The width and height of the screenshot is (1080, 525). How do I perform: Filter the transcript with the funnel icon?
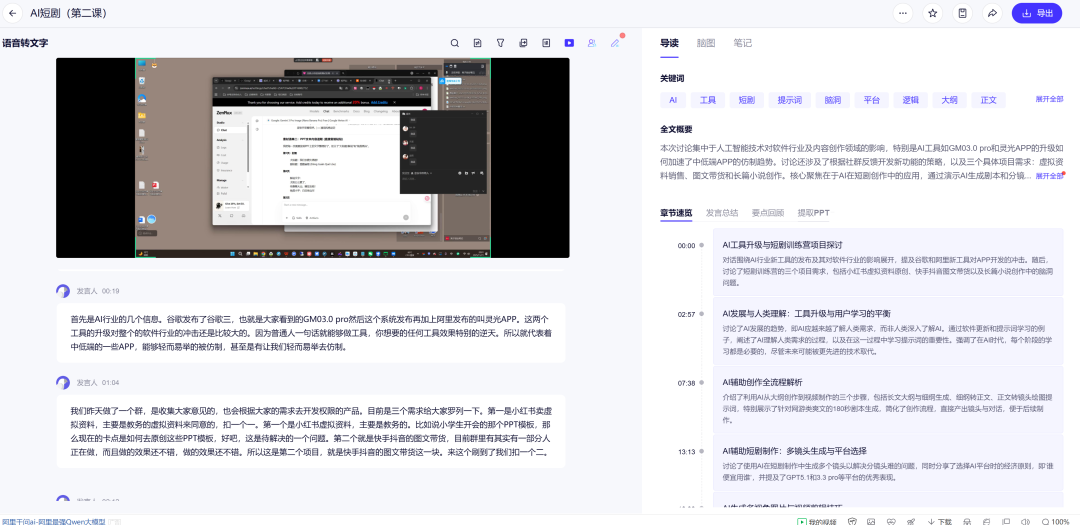point(501,43)
